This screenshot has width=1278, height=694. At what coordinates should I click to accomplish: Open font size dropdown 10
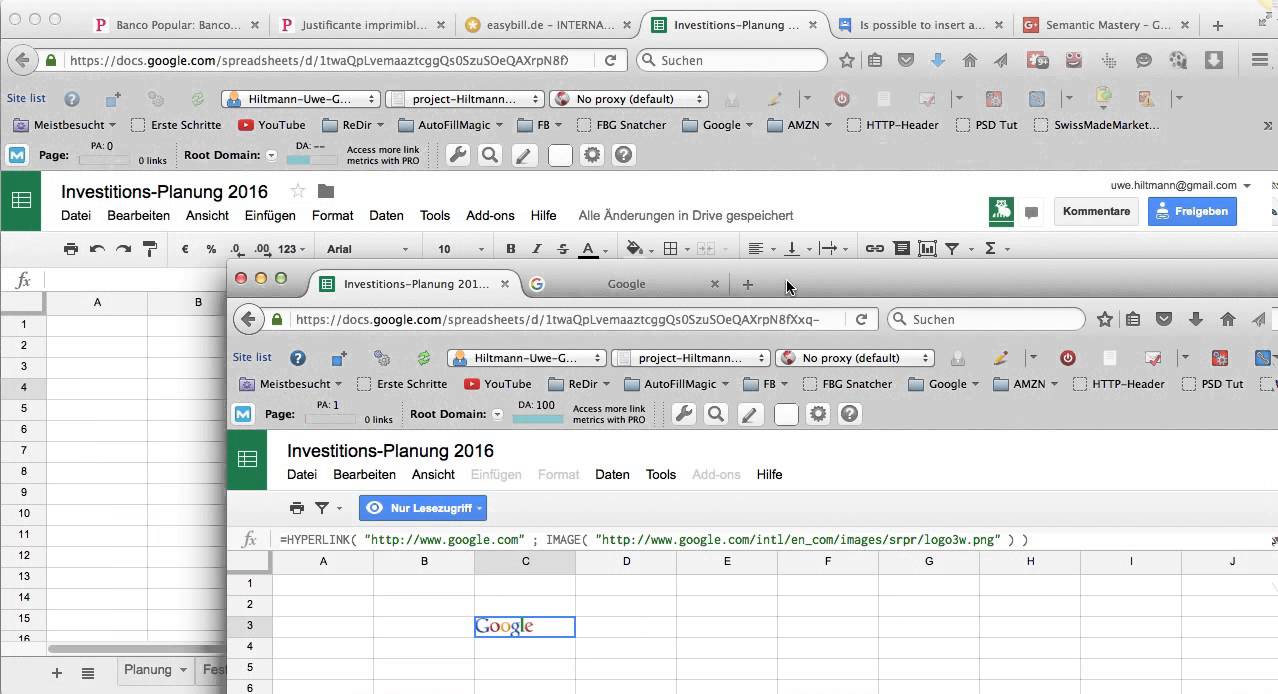coord(460,249)
